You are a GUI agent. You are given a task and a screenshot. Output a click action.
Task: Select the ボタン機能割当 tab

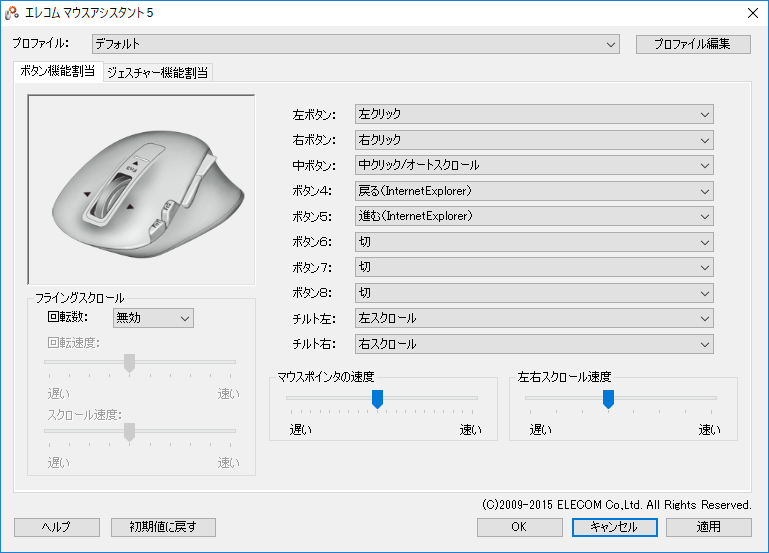tap(57, 71)
